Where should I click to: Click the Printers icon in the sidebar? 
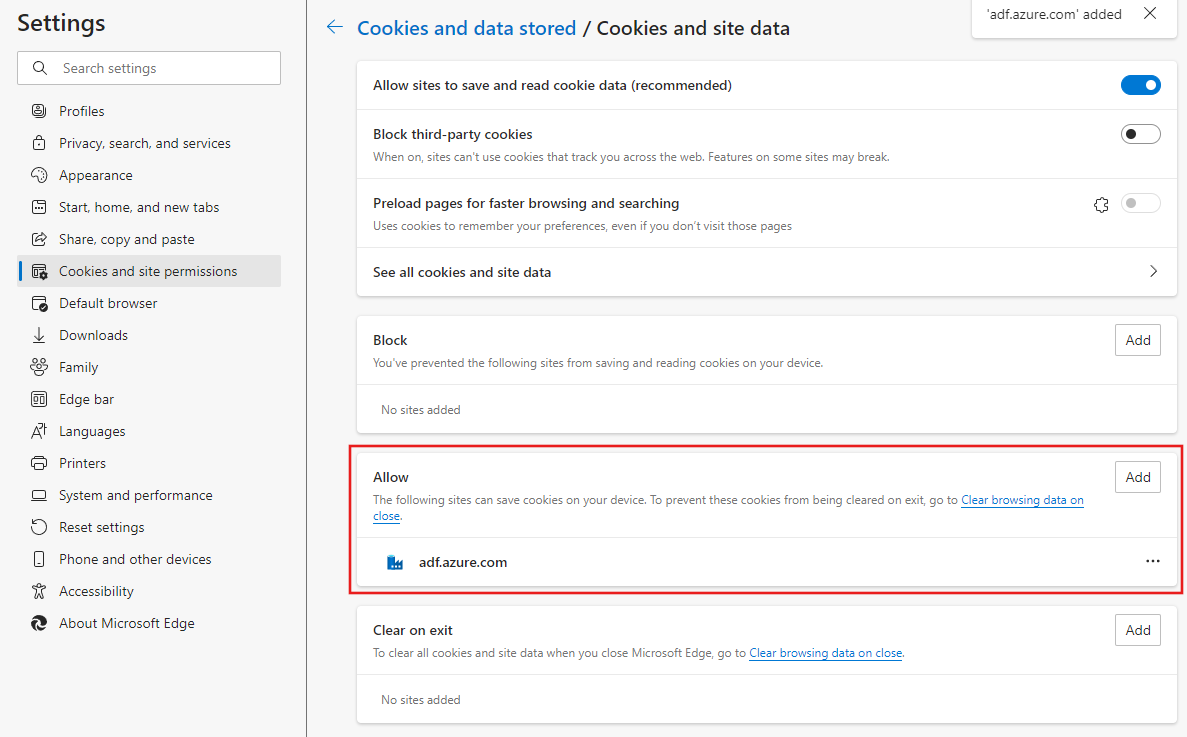(39, 463)
